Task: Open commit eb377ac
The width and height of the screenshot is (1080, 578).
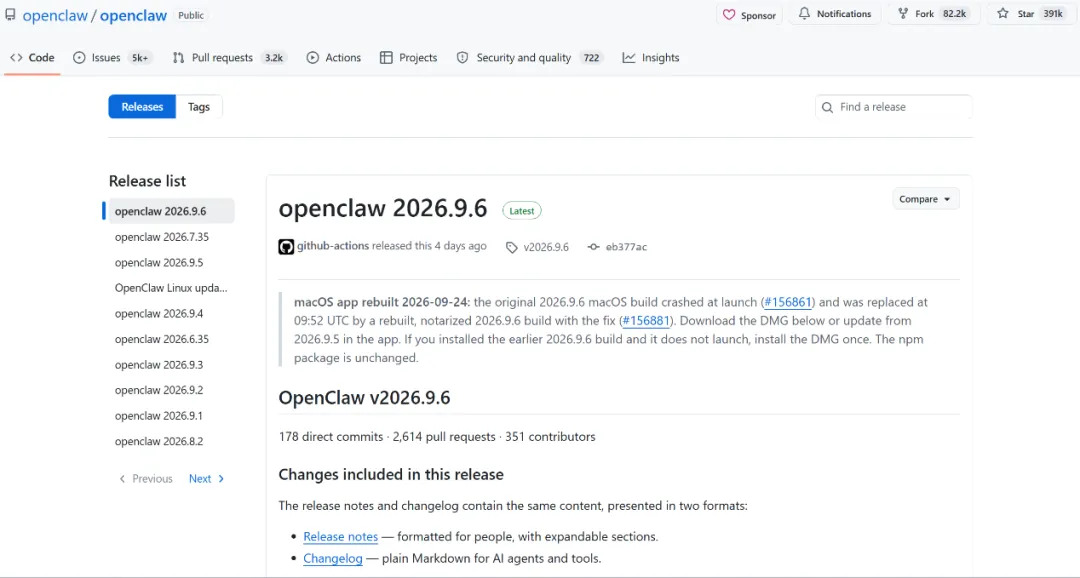Action: [x=626, y=247]
